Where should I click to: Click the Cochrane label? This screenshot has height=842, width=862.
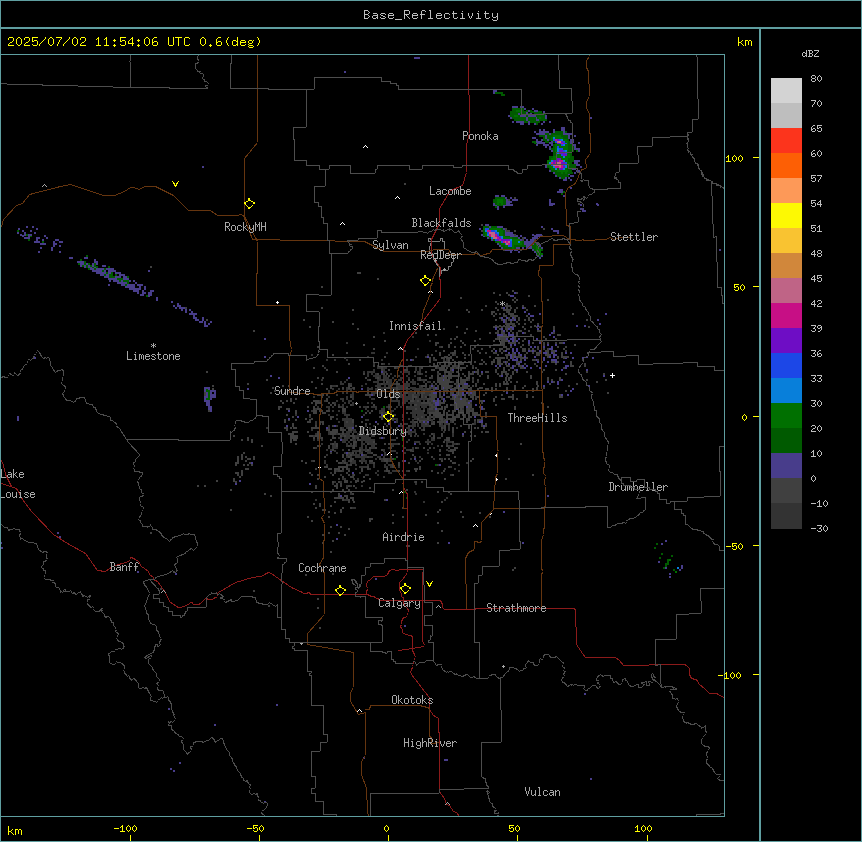(322, 568)
